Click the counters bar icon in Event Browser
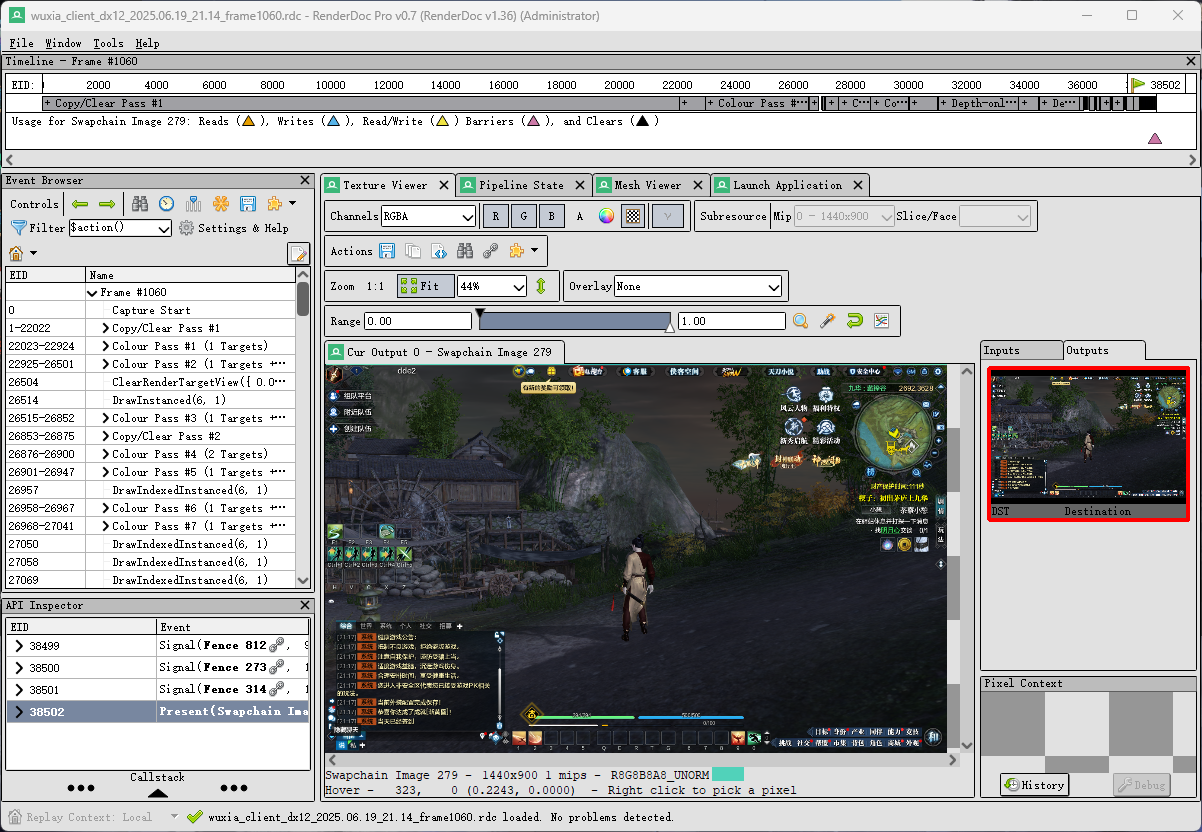Viewport: 1202px width, 832px height. pos(194,204)
